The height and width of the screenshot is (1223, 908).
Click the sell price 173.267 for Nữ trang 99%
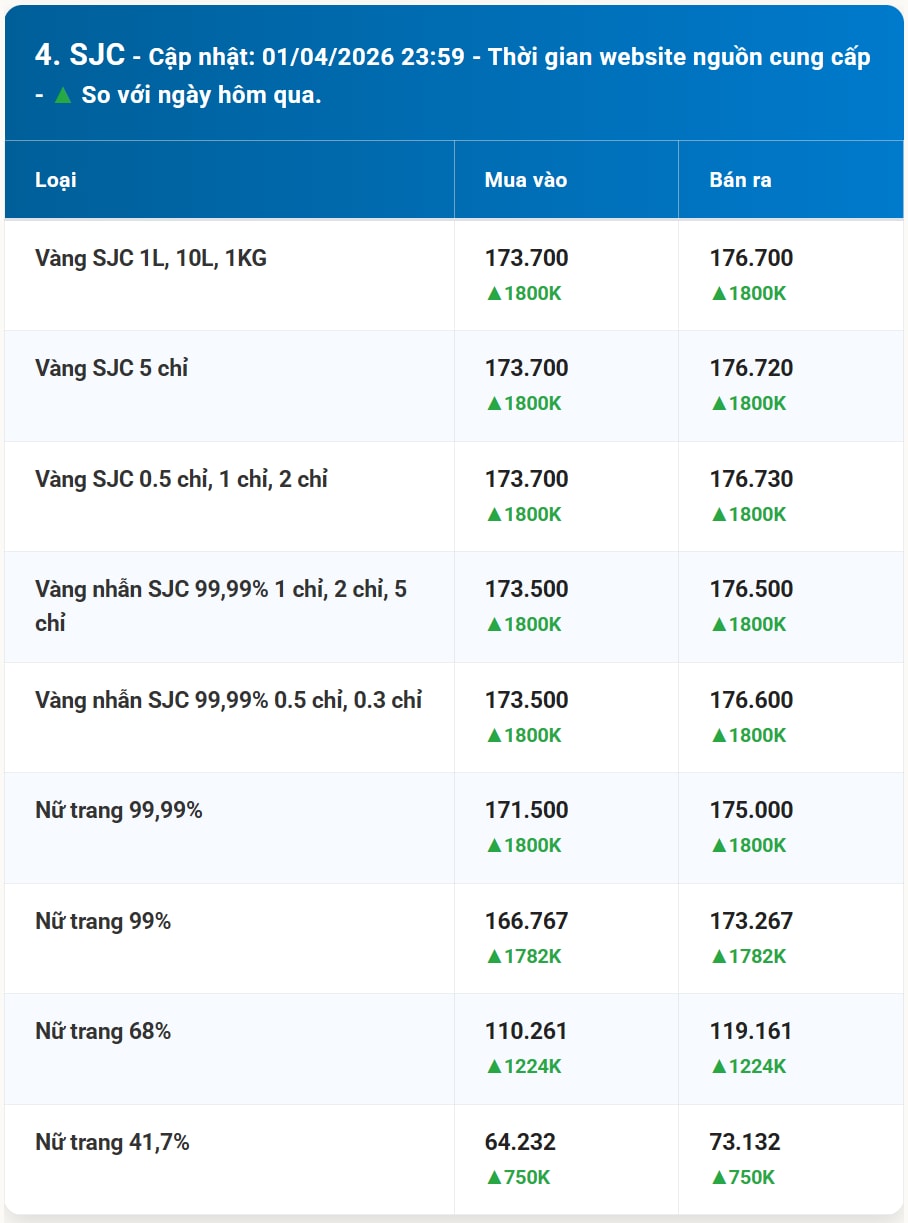[751, 921]
